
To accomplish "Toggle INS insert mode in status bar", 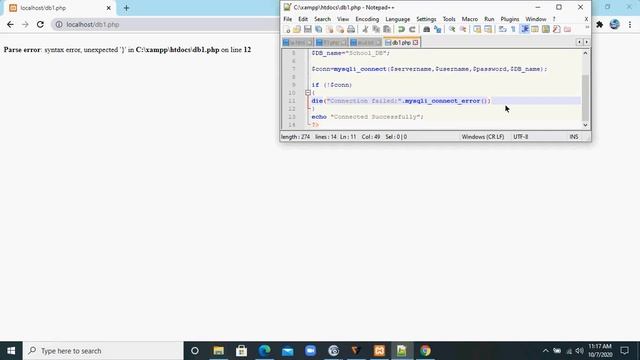I will (x=574, y=137).
